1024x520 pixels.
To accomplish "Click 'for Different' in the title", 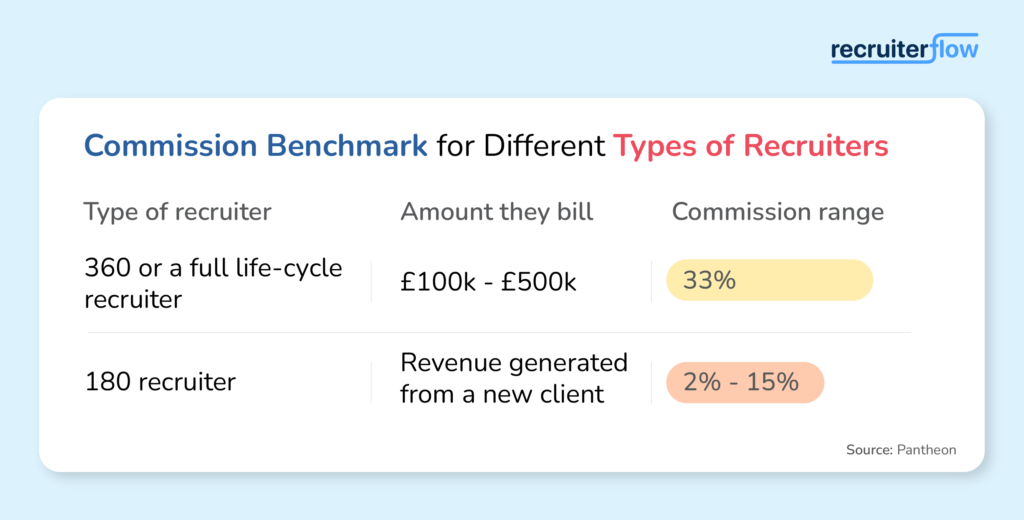I will click(x=521, y=146).
